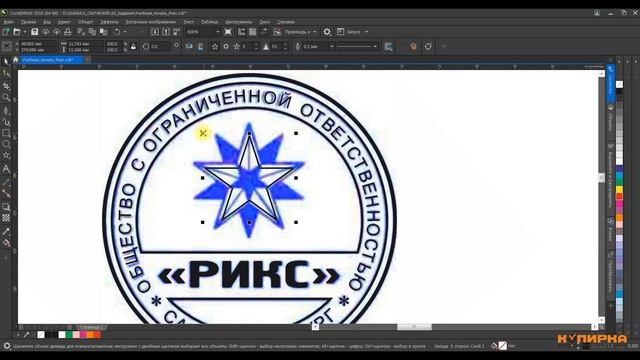Select the Page 1 tab
Screen dimensions: 640x360
[91, 327]
